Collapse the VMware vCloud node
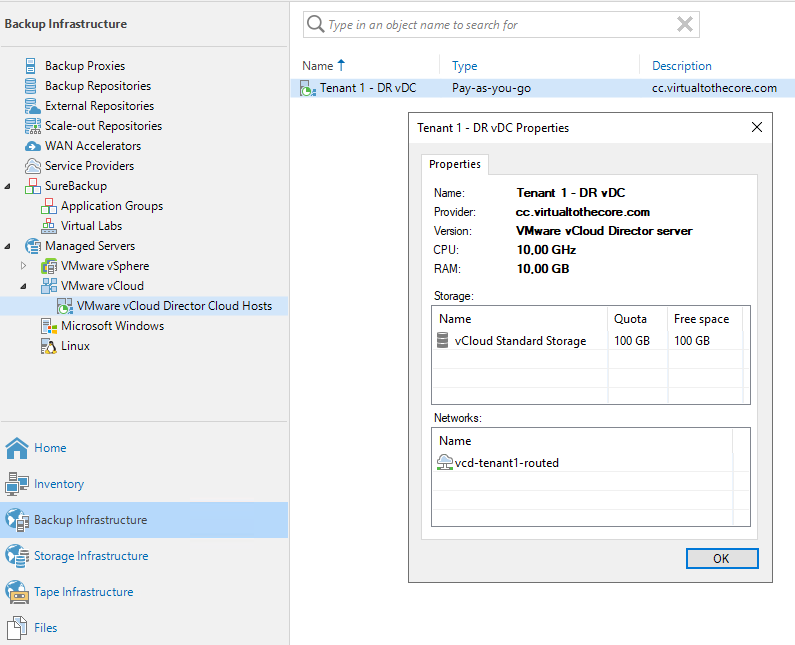This screenshot has width=795, height=645. point(23,286)
